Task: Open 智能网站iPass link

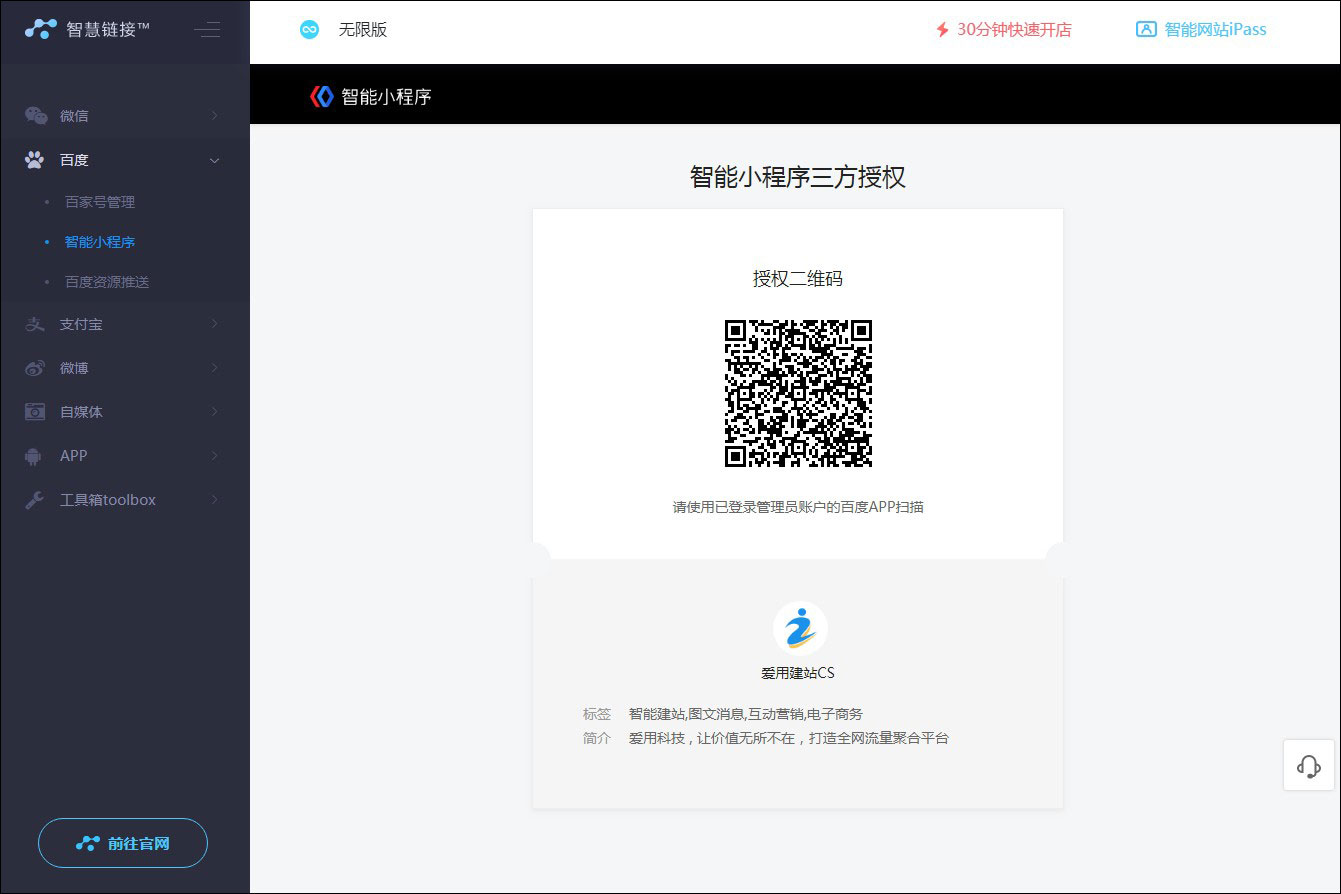Action: (1215, 30)
